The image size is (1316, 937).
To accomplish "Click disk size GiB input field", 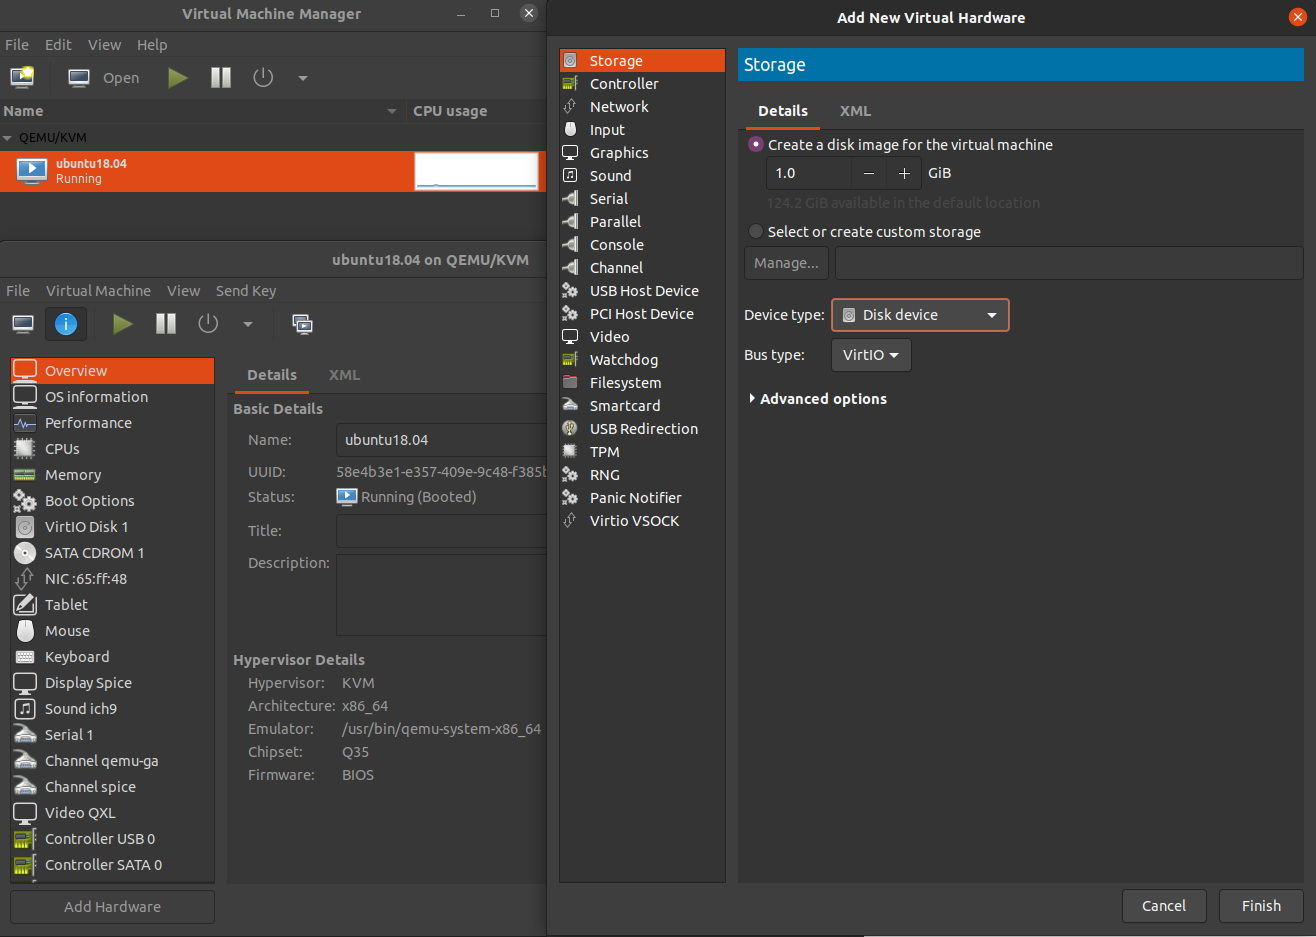I will (809, 173).
